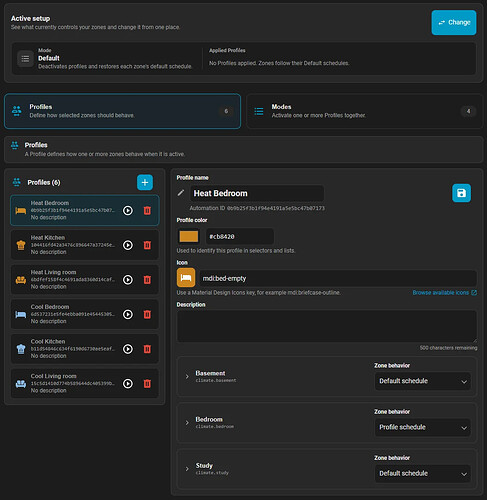
Task: Click the Default mode list icon
Action: [25, 59]
